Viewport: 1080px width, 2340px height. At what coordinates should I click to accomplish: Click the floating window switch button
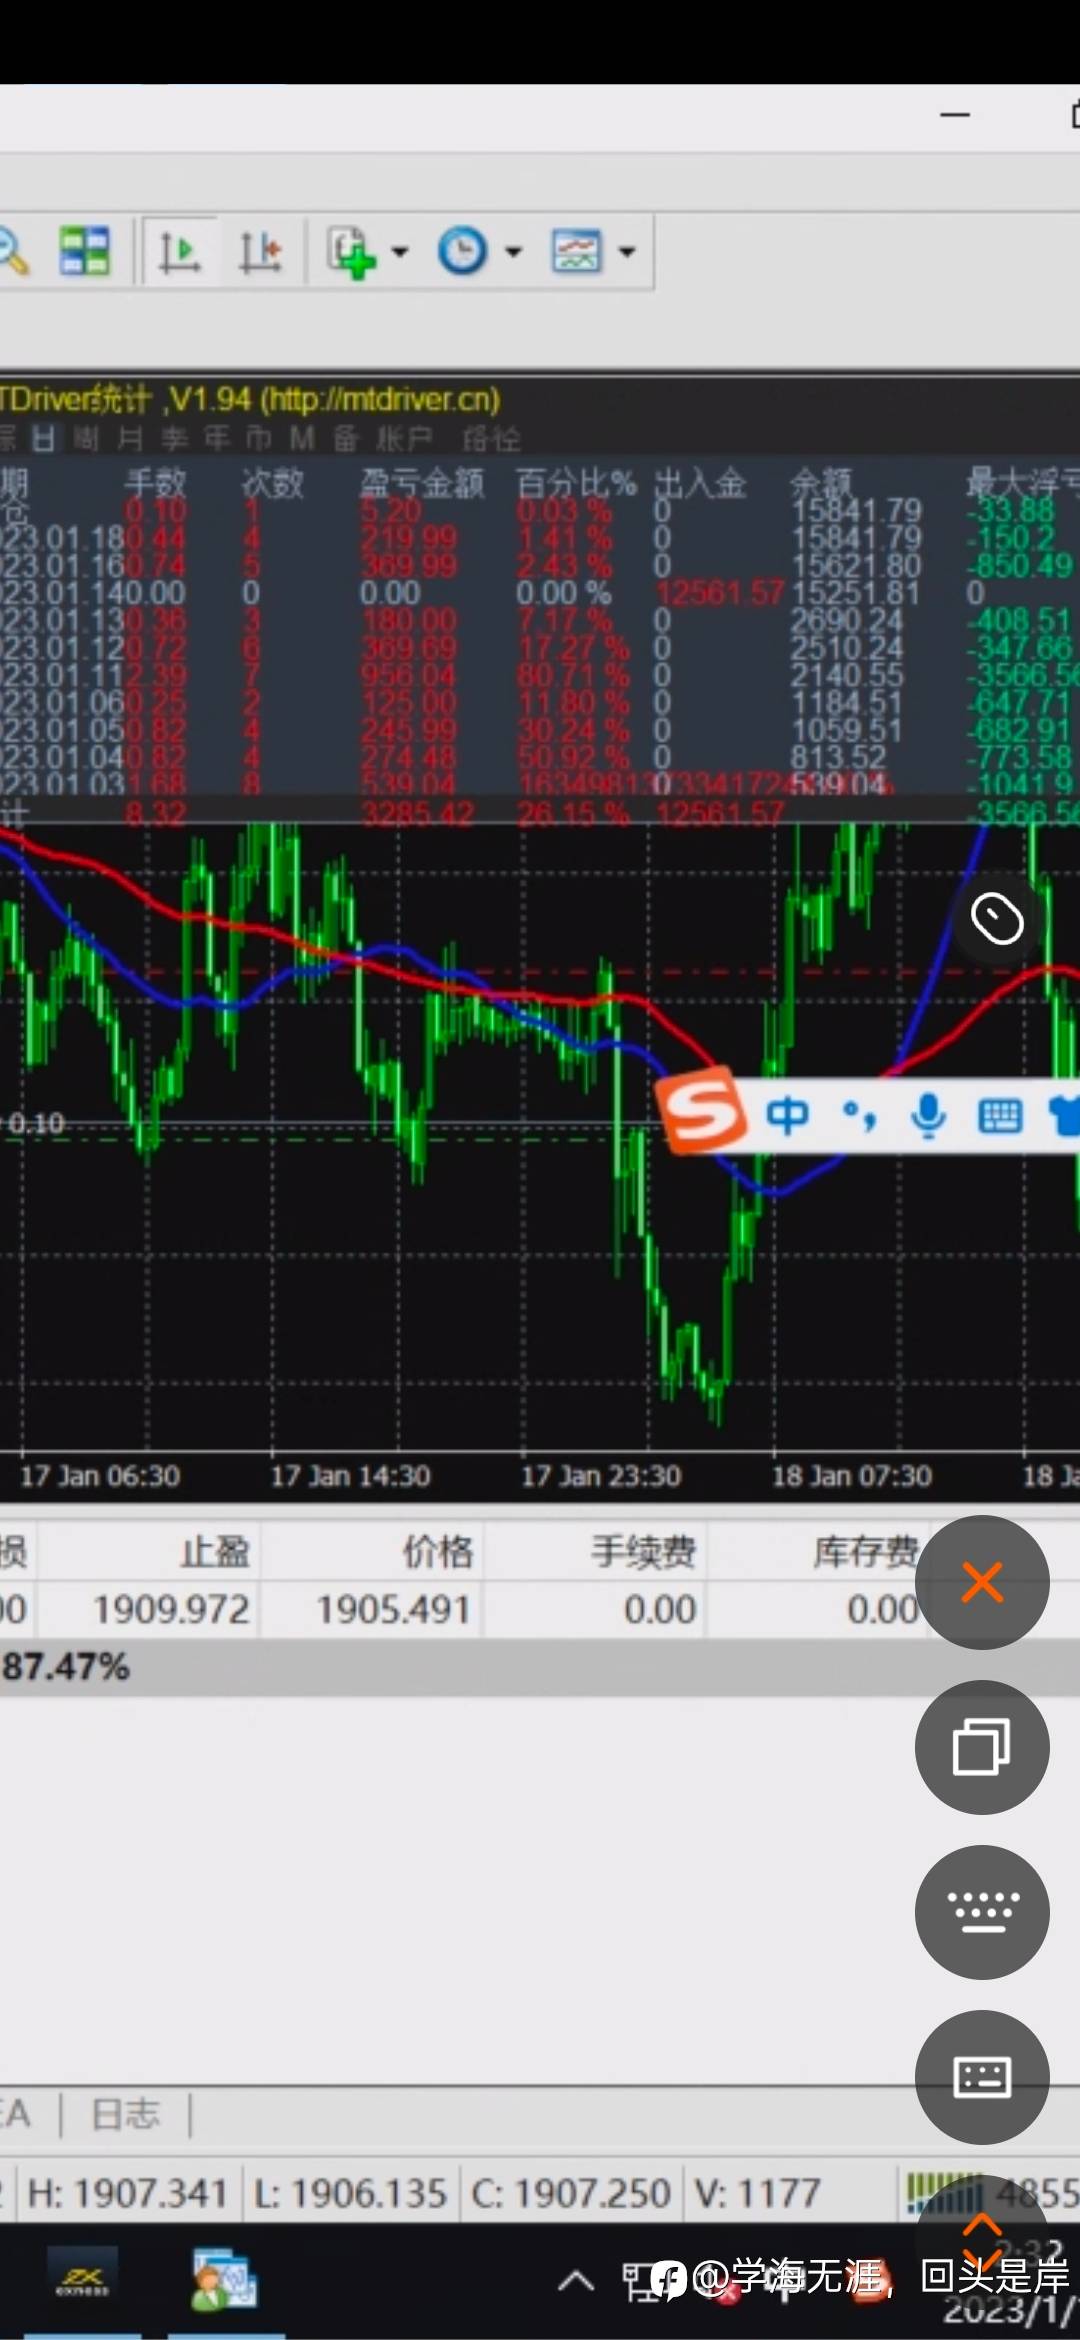pyautogui.click(x=982, y=1747)
